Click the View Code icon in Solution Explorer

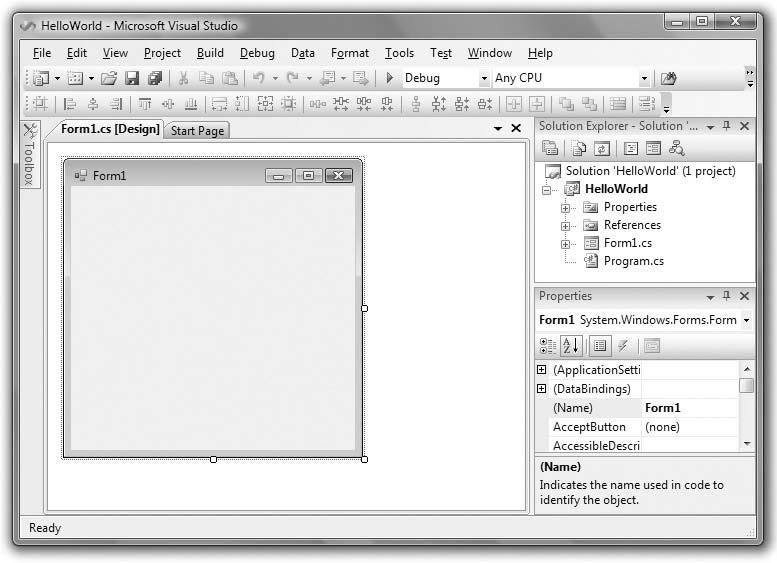pyautogui.click(x=631, y=148)
